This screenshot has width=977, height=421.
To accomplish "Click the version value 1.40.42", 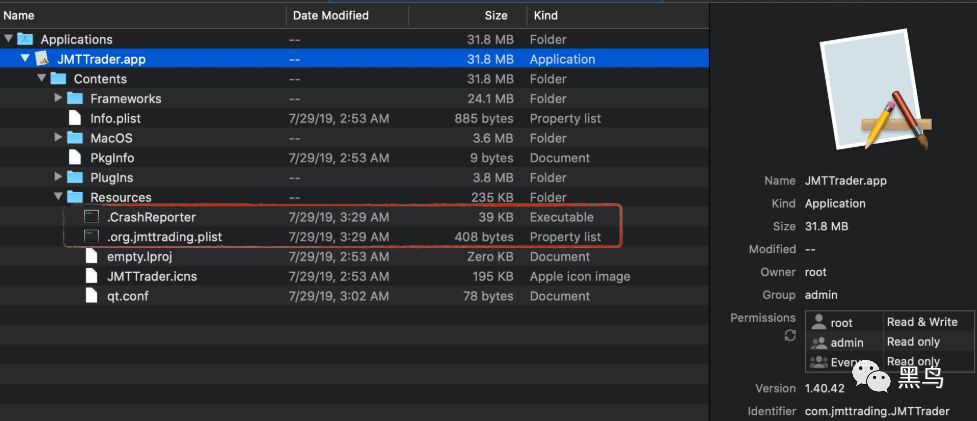I will click(x=824, y=388).
